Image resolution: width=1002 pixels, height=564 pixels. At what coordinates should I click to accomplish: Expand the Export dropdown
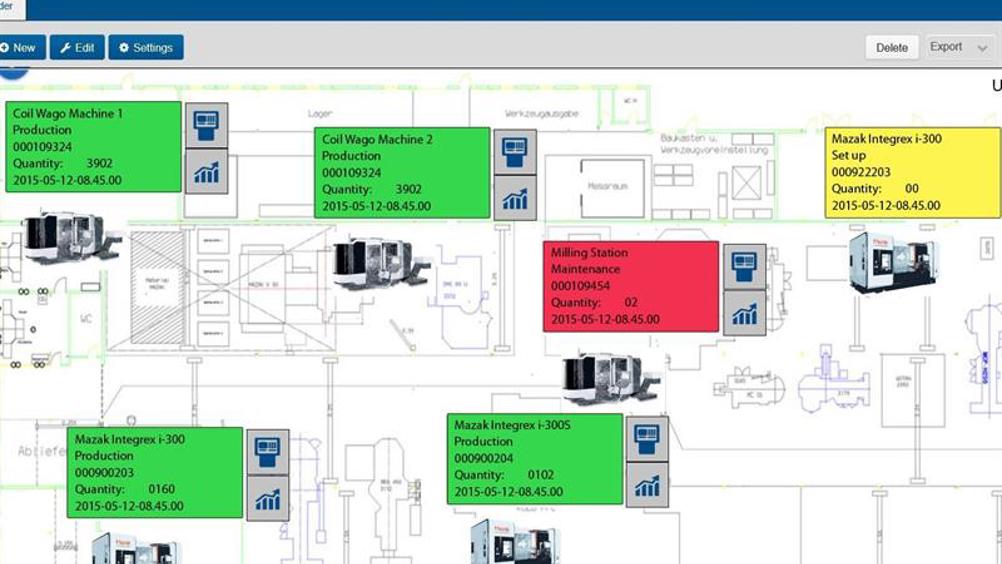(x=960, y=47)
